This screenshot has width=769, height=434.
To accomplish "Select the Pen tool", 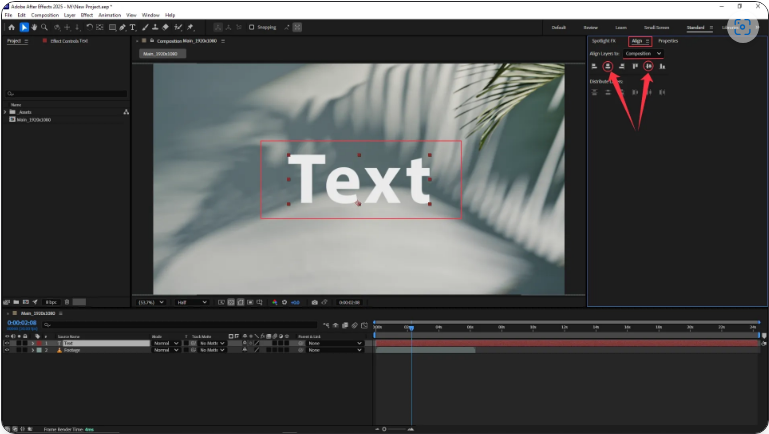I will coord(123,27).
